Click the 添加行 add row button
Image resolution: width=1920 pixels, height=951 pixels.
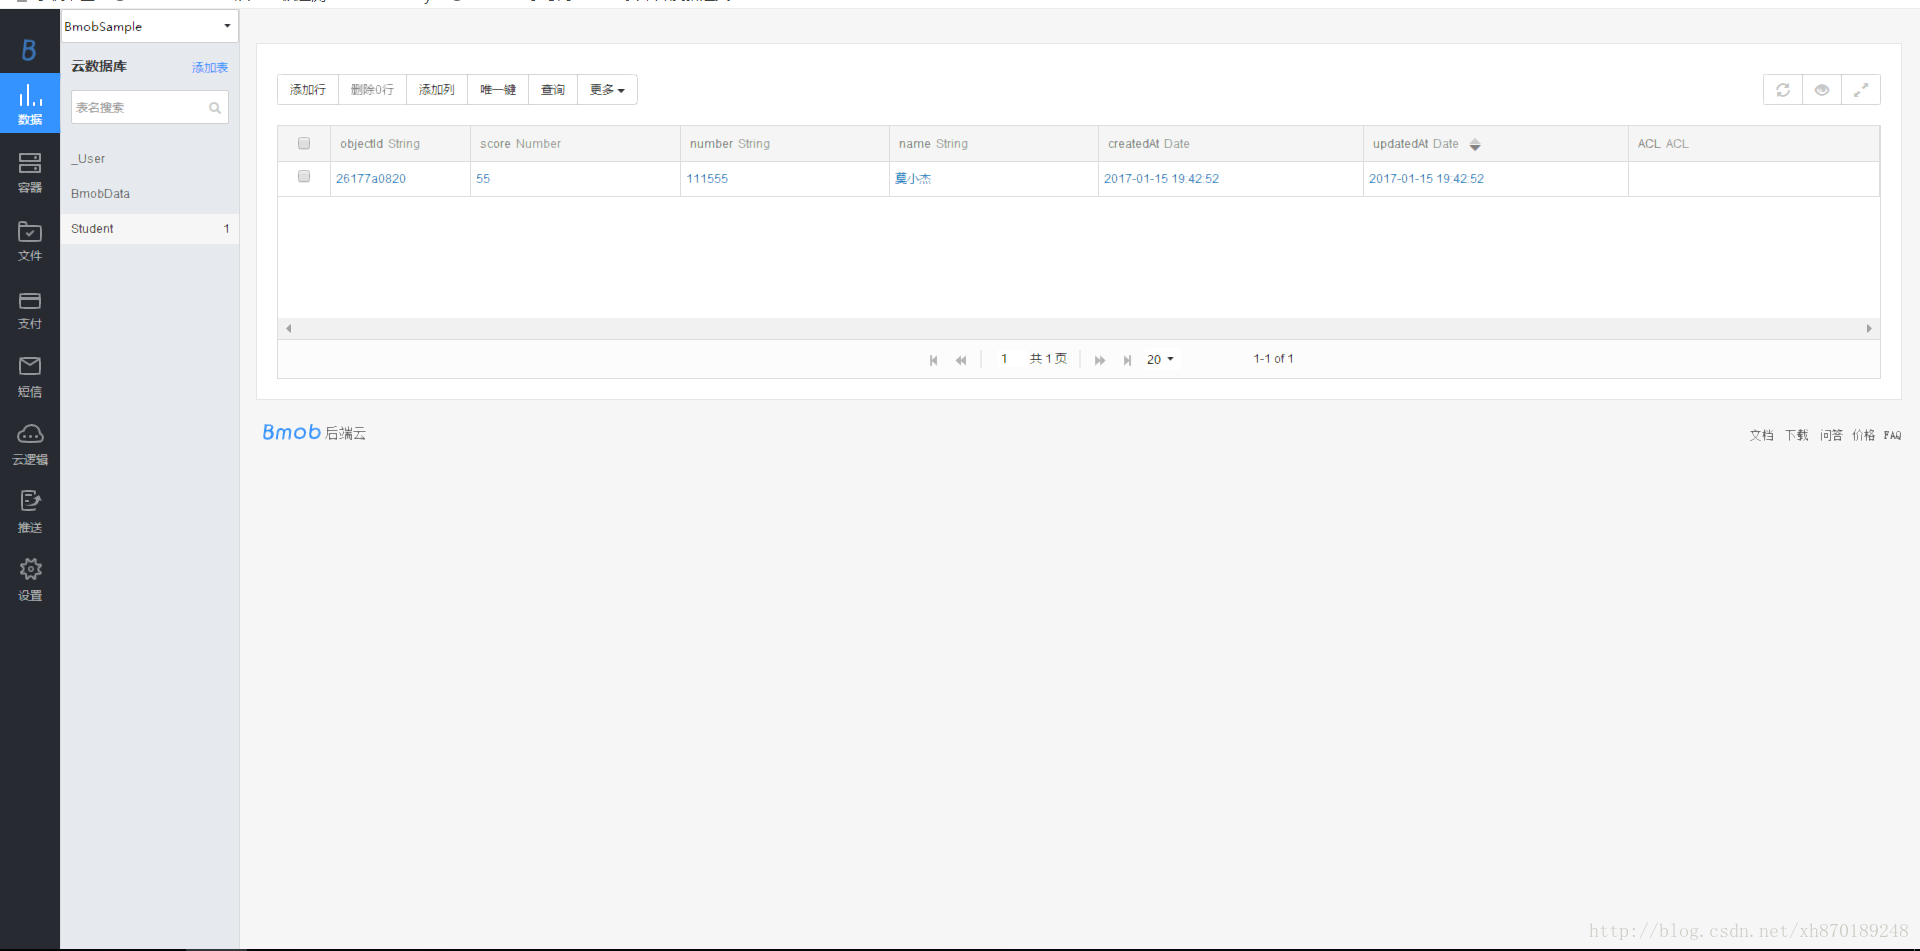coord(308,90)
